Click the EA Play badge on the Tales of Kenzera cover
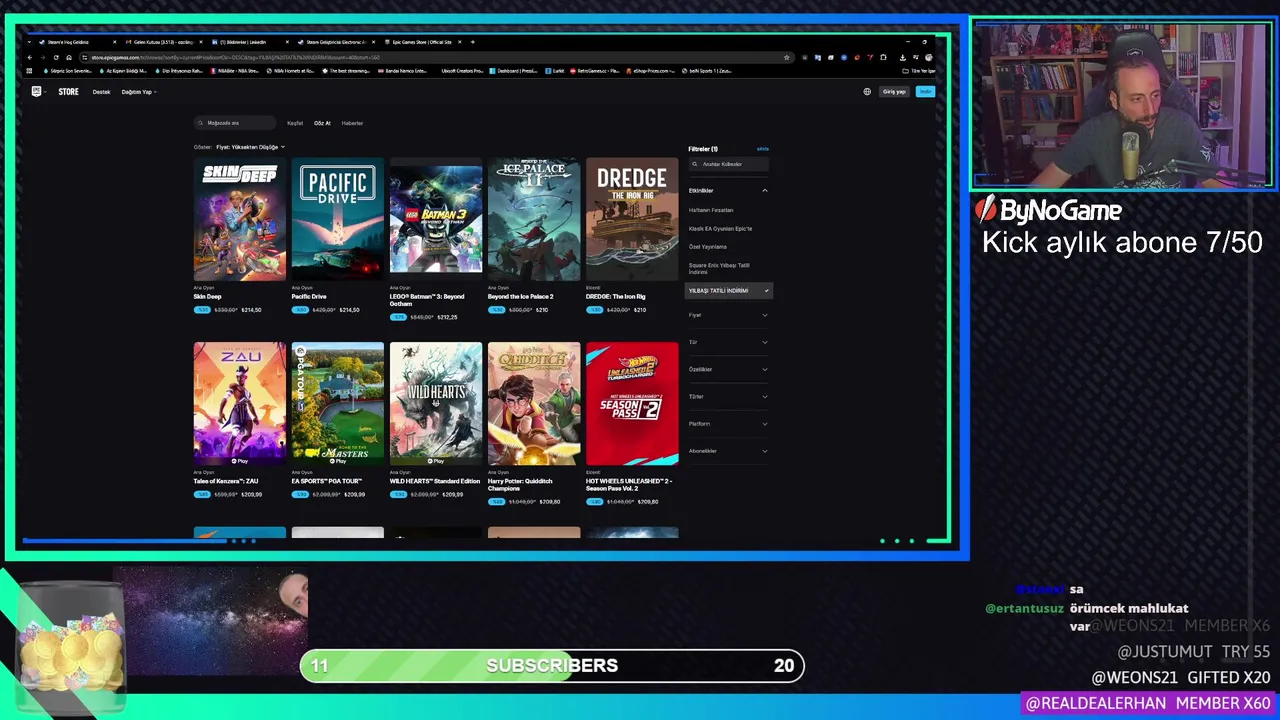Image resolution: width=1280 pixels, height=720 pixels. click(239, 461)
